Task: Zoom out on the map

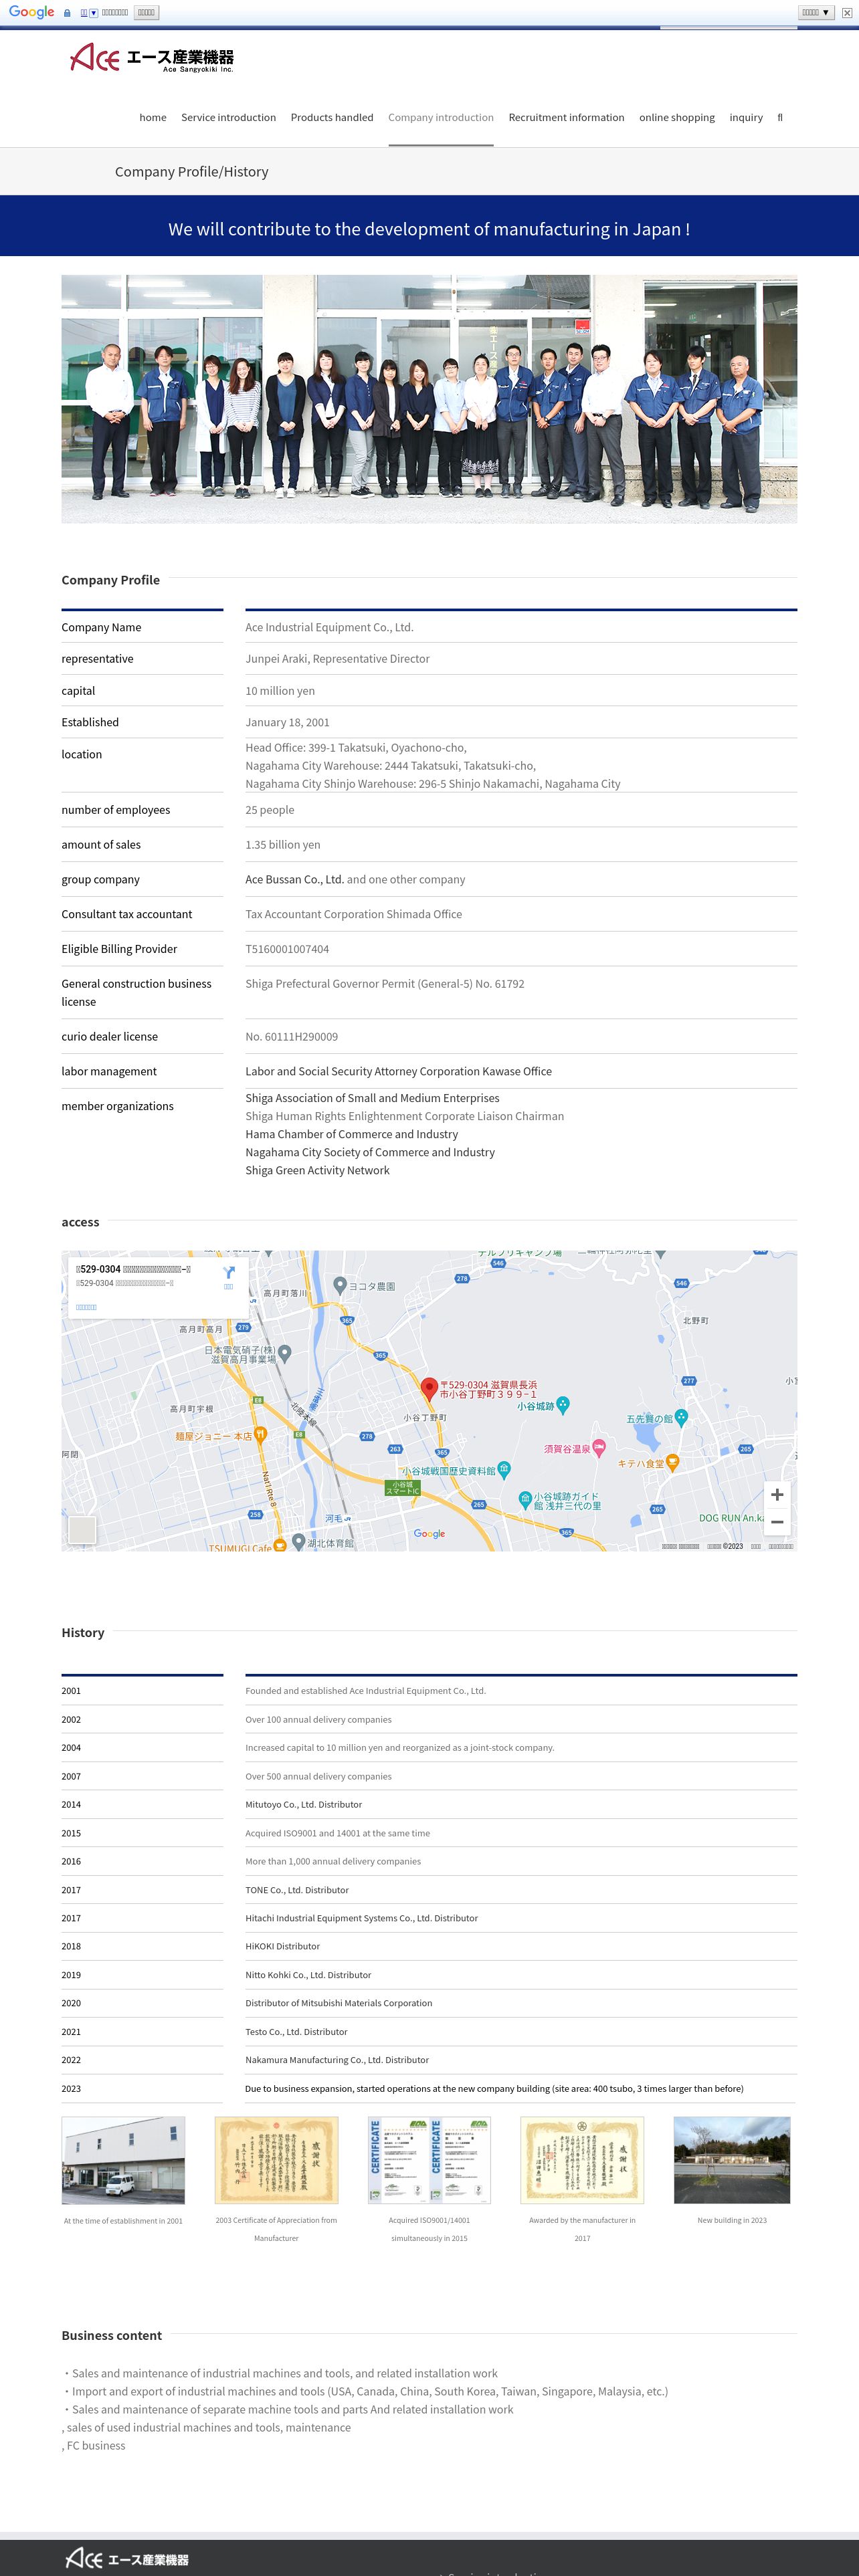Action: [777, 1522]
